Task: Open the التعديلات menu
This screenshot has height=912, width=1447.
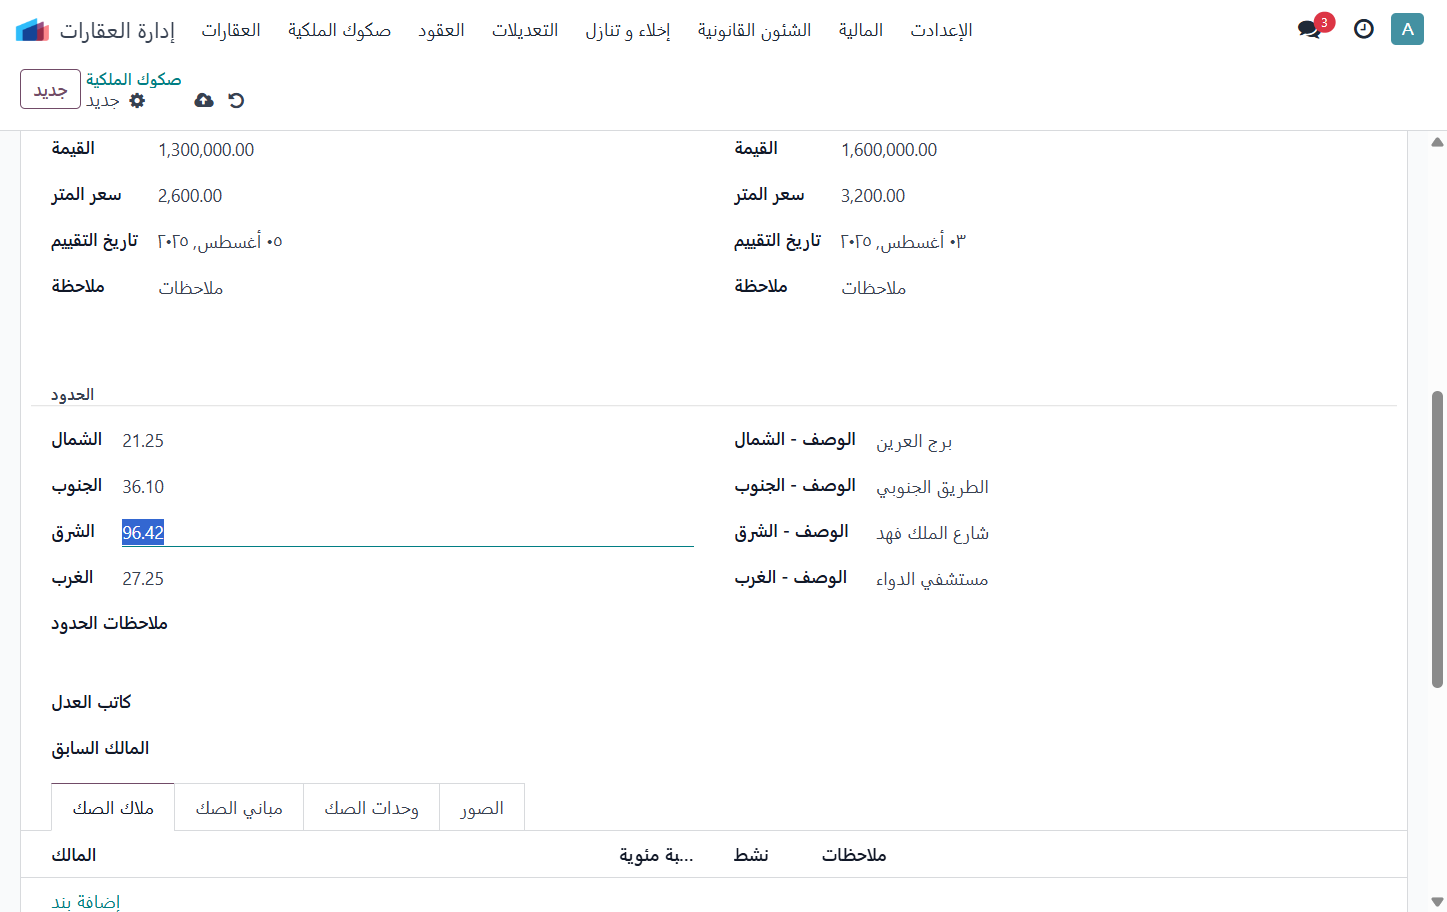Action: [x=525, y=30]
